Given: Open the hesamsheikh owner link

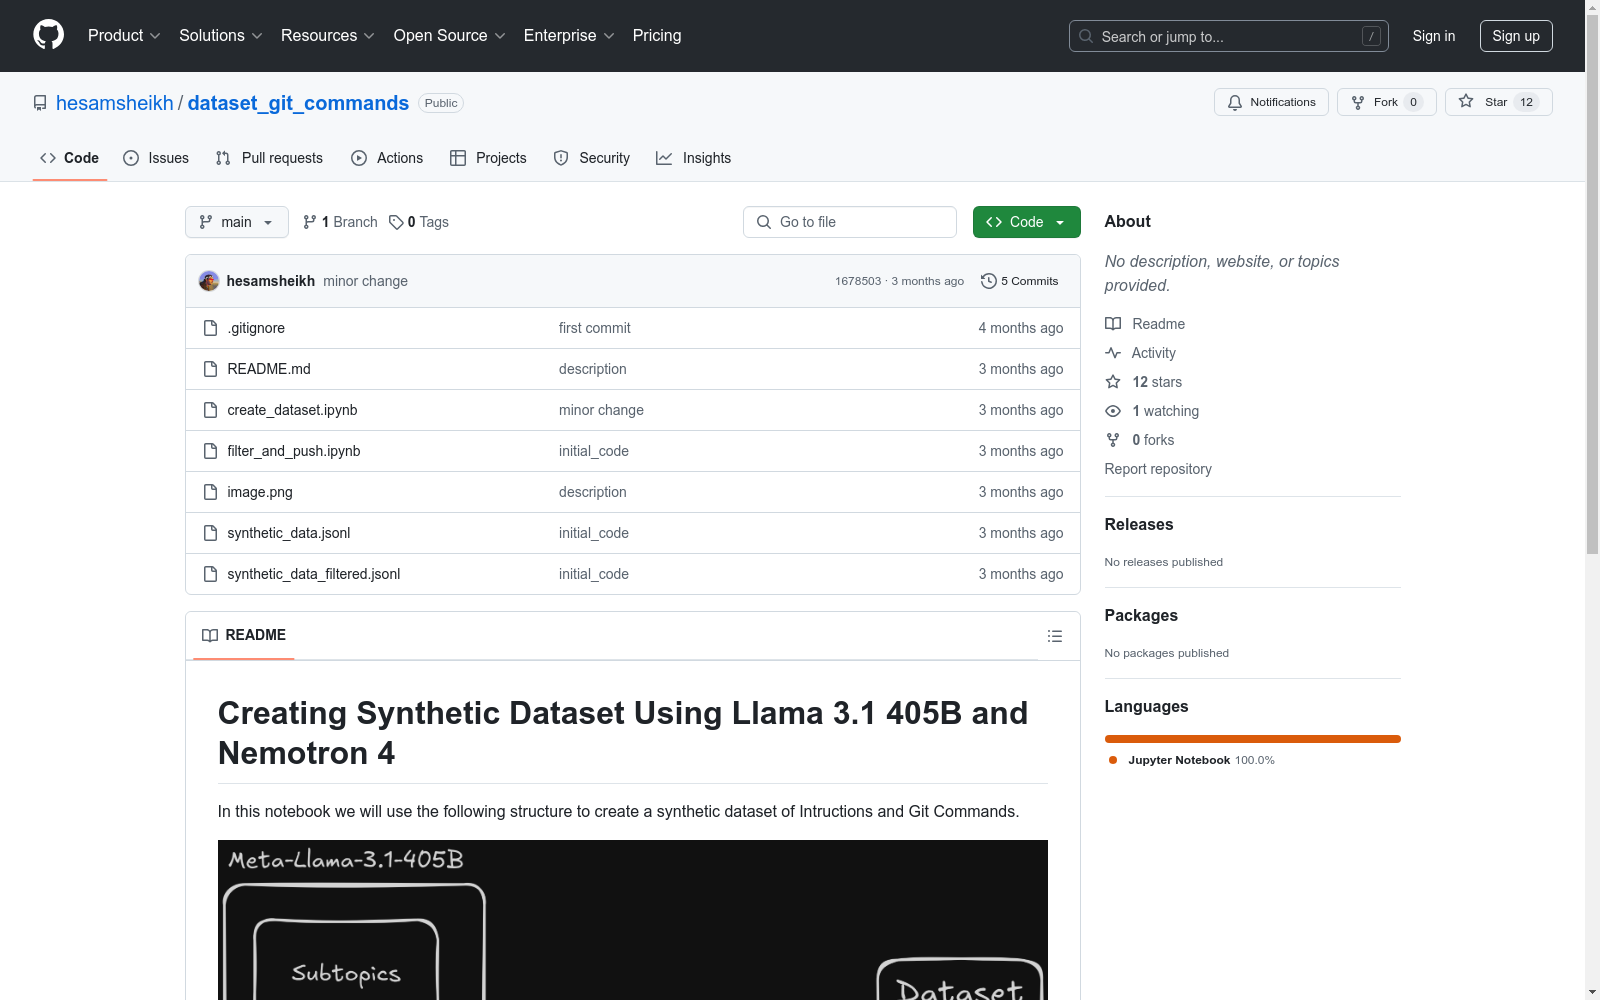Looking at the screenshot, I should click(x=115, y=103).
